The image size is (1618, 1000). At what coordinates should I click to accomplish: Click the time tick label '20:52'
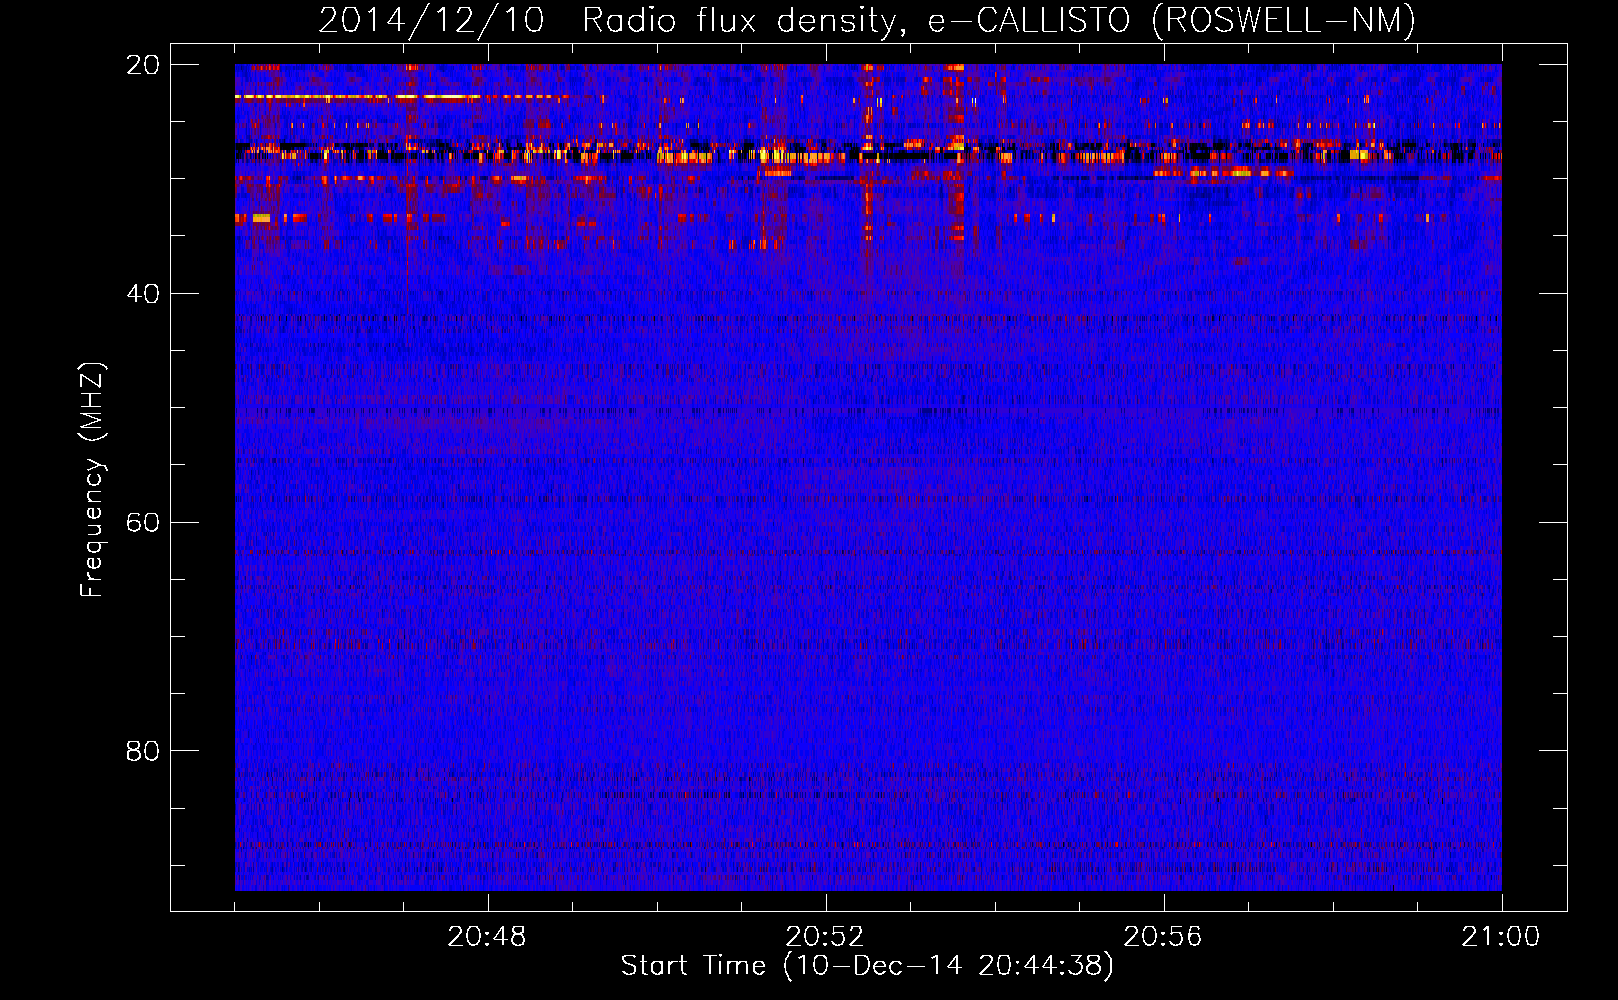click(x=825, y=937)
